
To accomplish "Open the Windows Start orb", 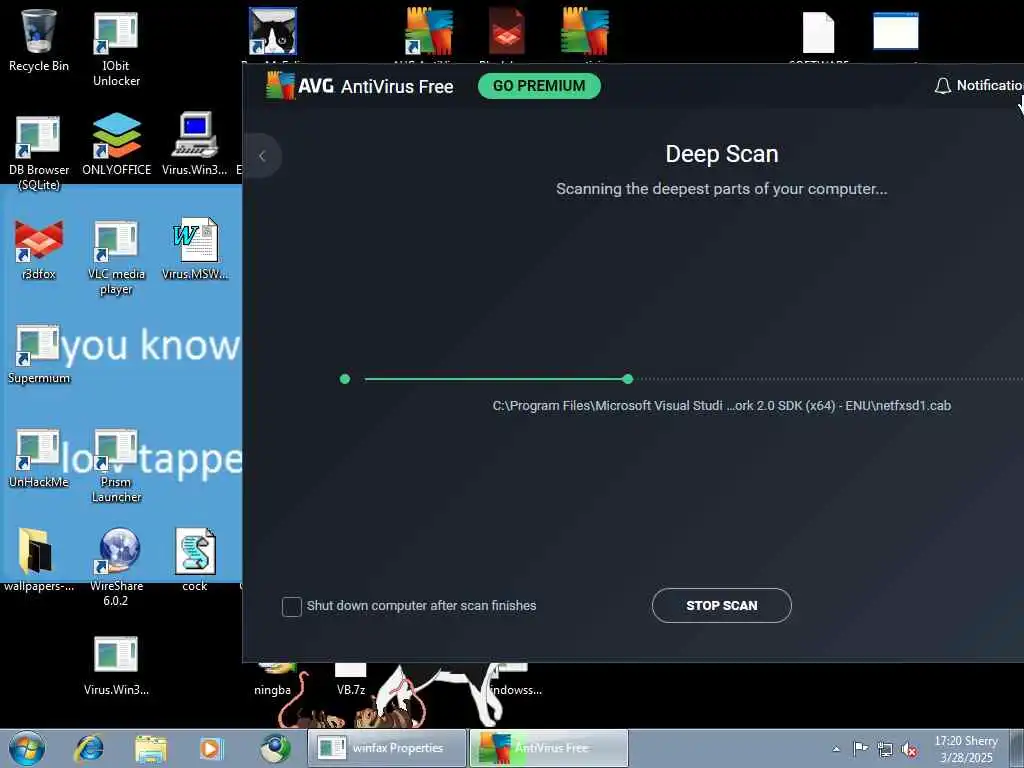I will [27, 748].
